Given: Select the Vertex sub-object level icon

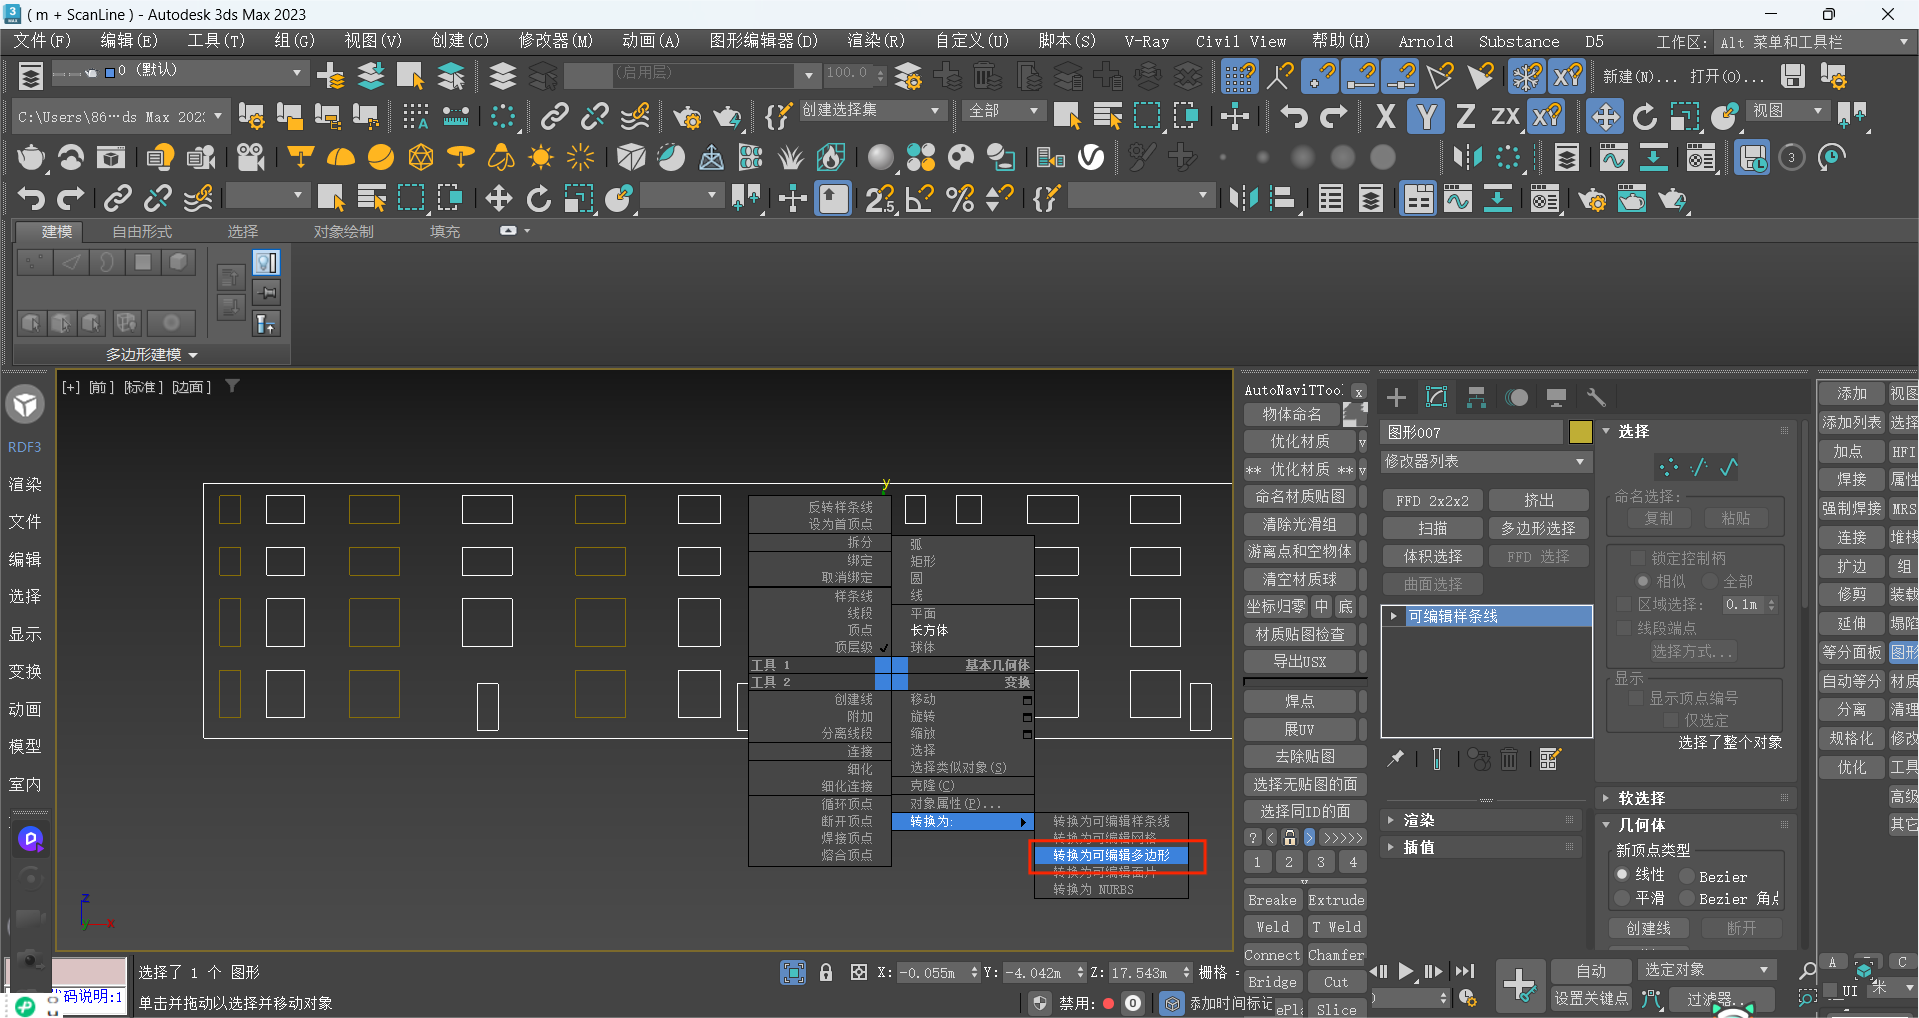Looking at the screenshot, I should click(1668, 466).
